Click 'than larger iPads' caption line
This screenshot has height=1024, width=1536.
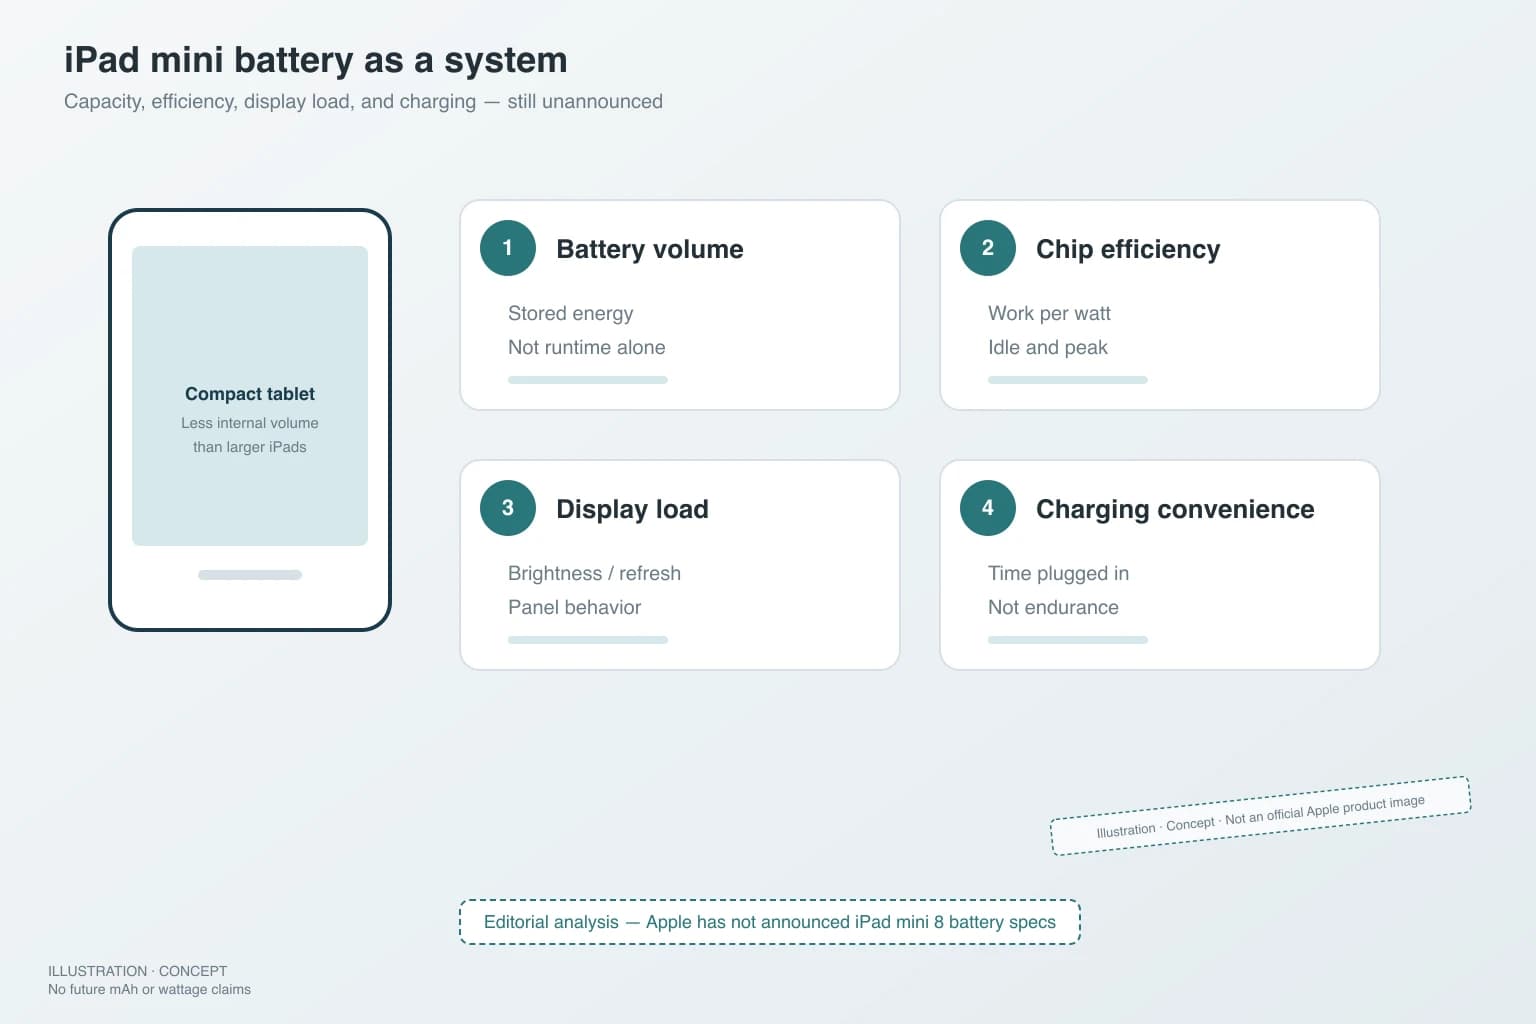250,447
